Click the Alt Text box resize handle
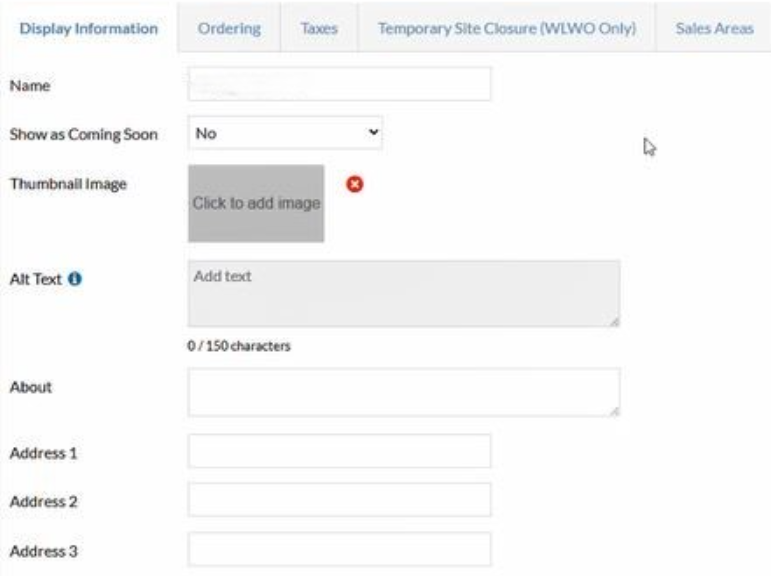The width and height of the screenshot is (771, 576). click(614, 321)
